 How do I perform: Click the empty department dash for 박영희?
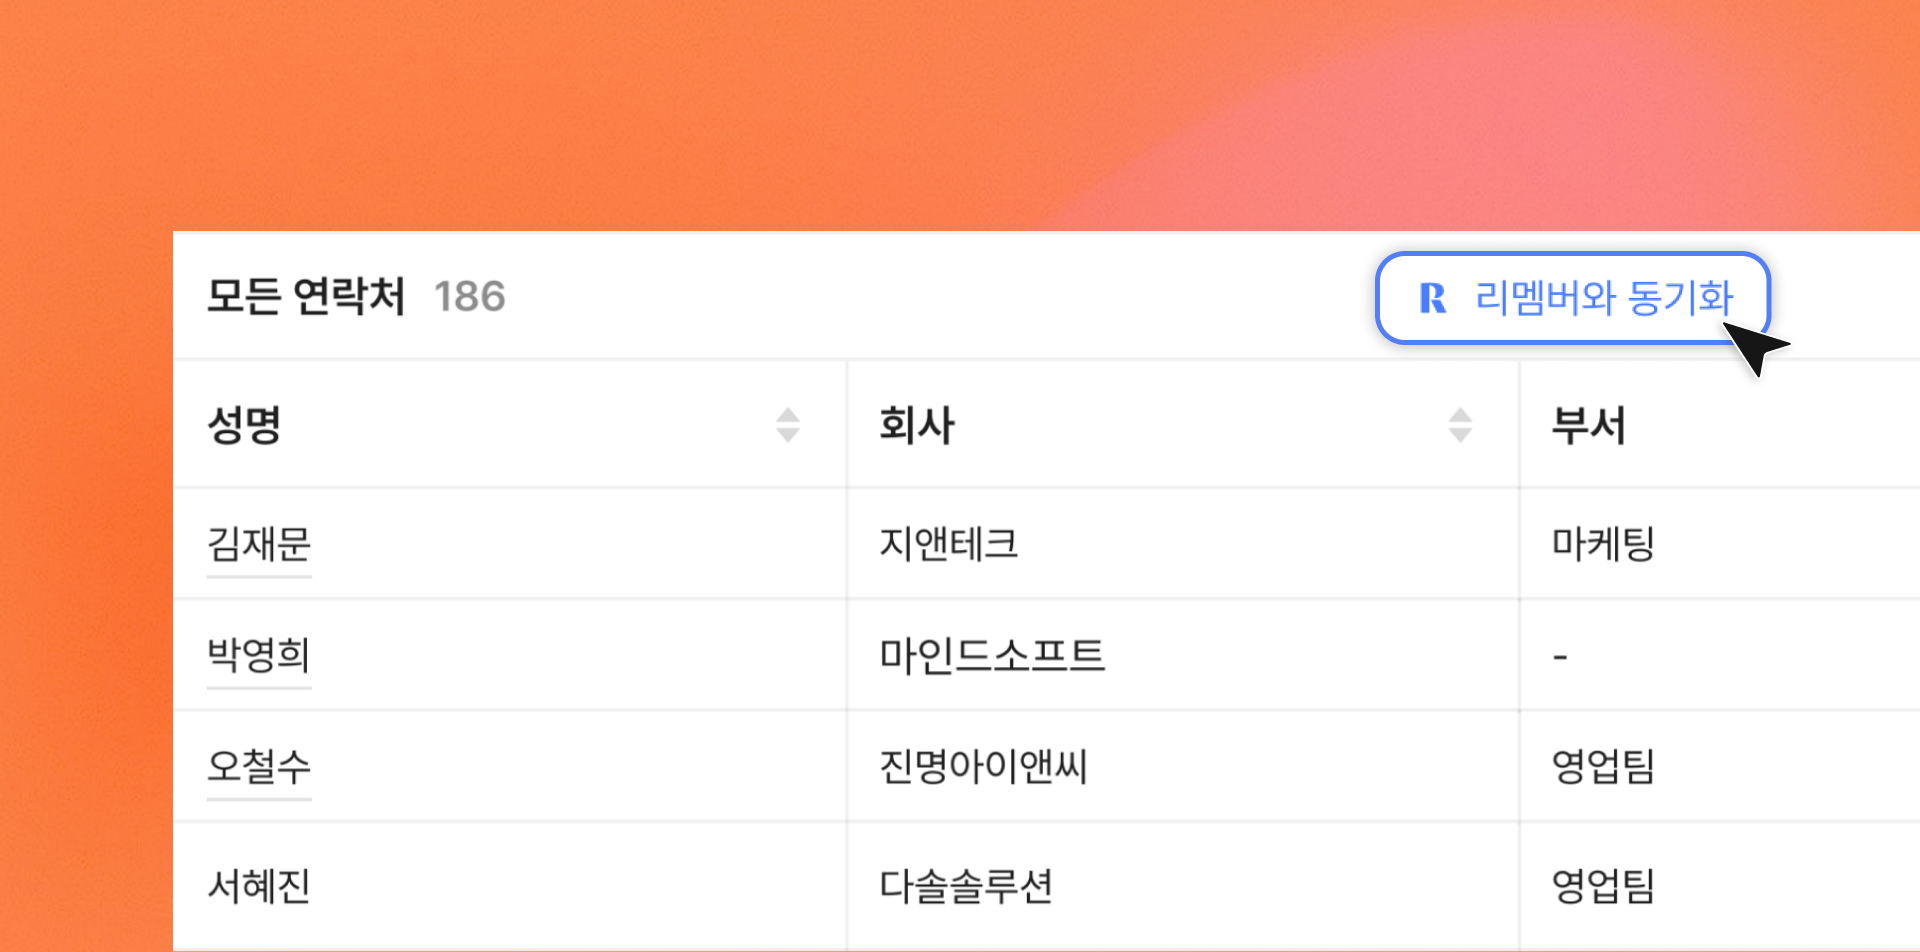[1560, 657]
